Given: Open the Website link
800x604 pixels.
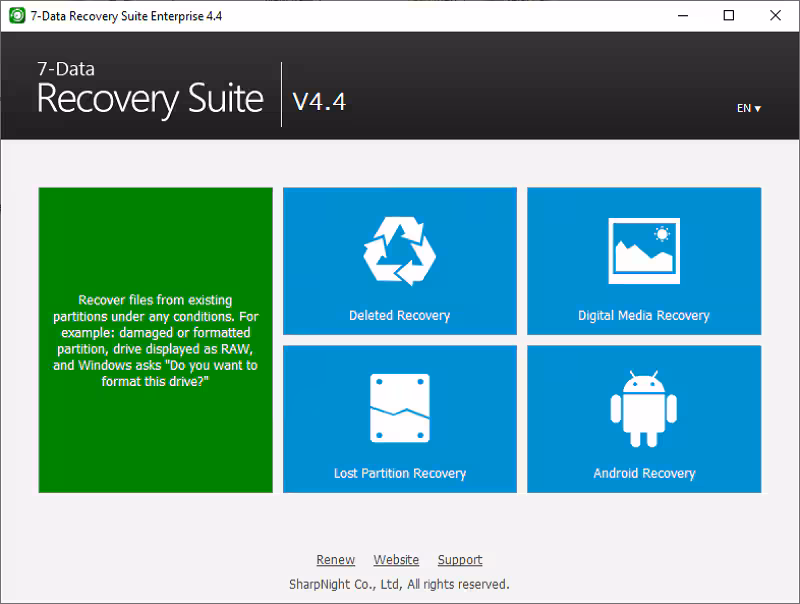Looking at the screenshot, I should (396, 560).
